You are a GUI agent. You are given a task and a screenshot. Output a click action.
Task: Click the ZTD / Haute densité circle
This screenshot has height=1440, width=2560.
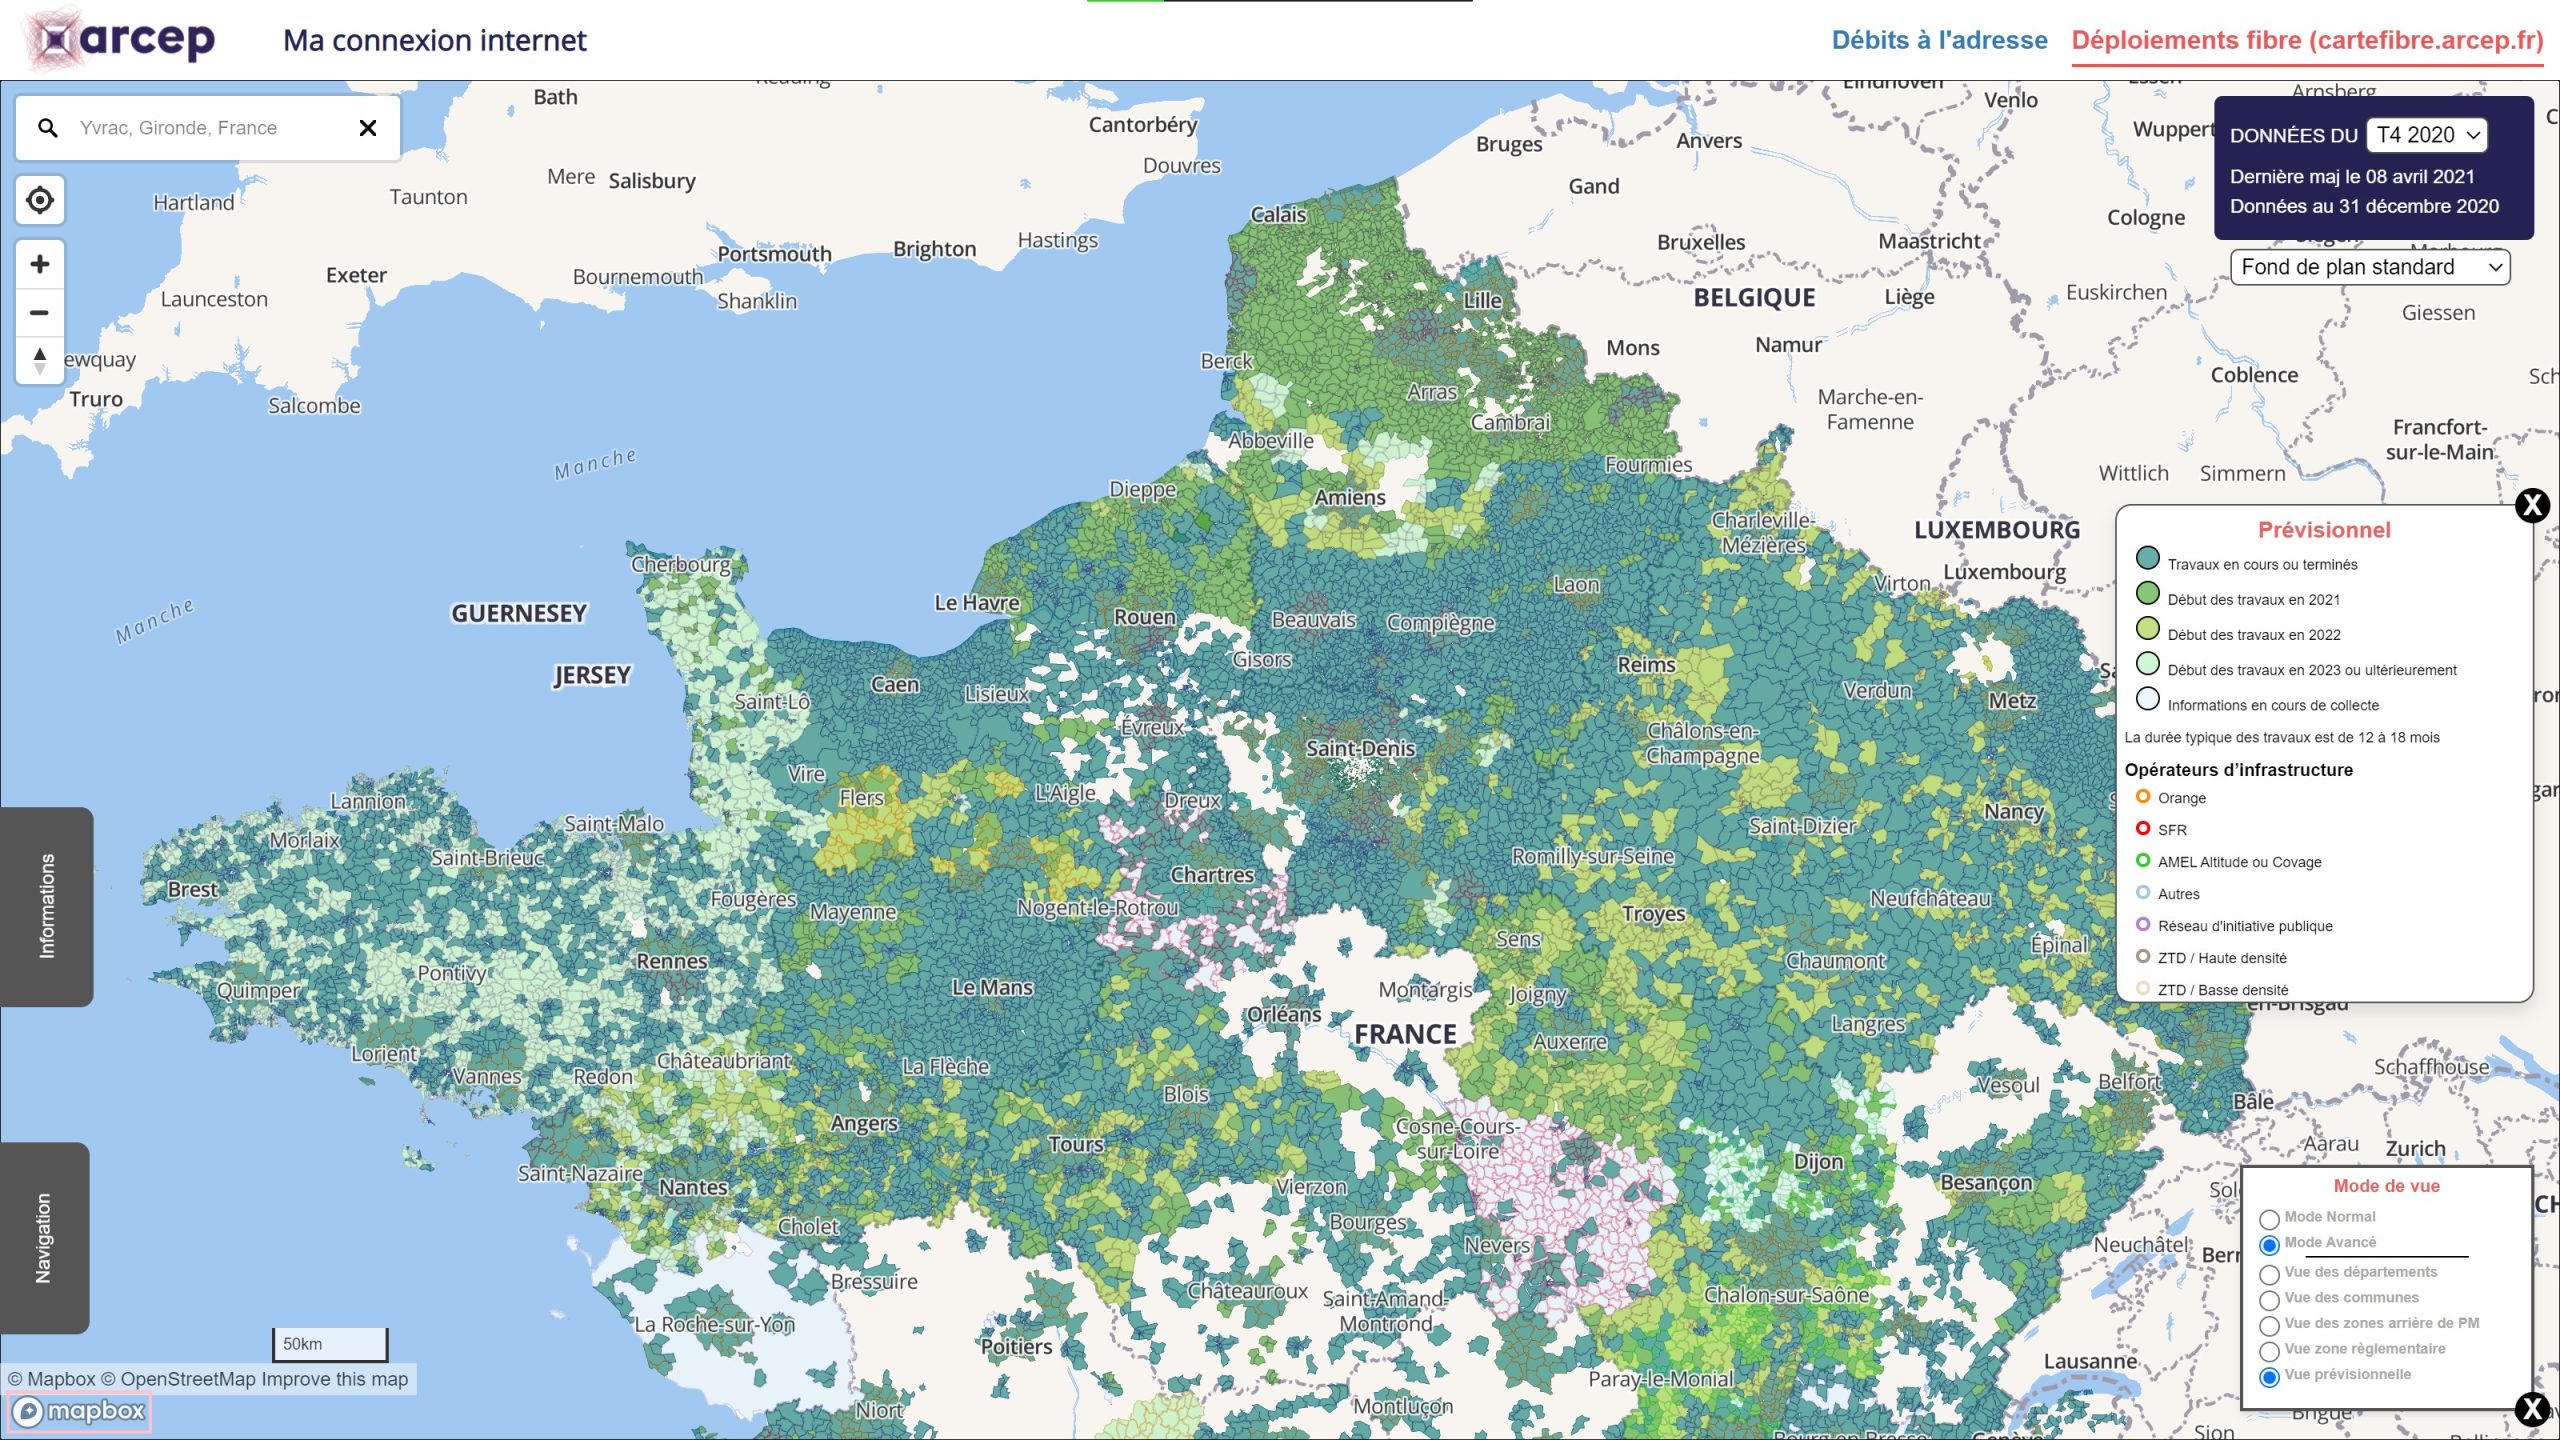pyautogui.click(x=2143, y=957)
